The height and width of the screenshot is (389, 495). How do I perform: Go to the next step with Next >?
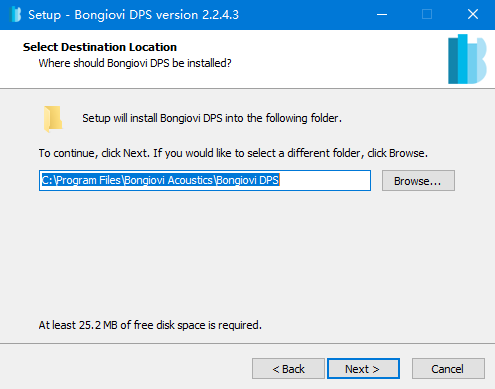tap(363, 369)
